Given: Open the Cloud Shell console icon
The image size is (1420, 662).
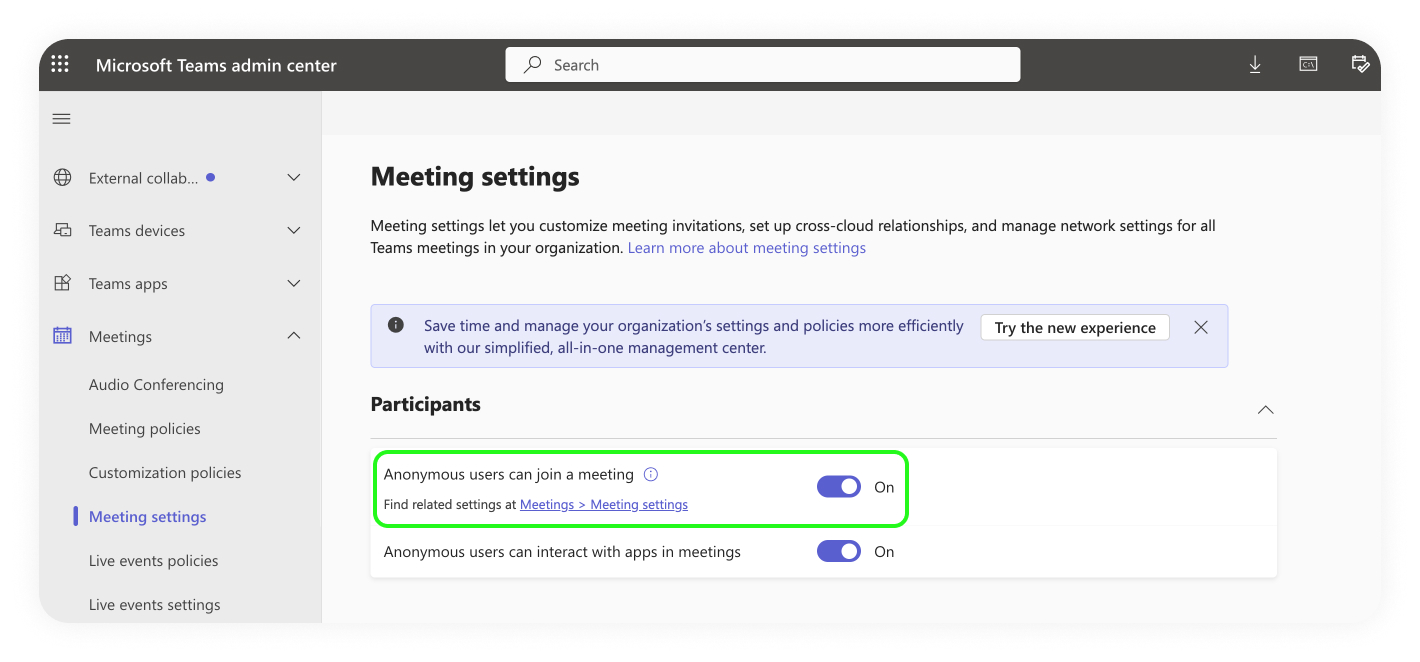Looking at the screenshot, I should (1308, 64).
